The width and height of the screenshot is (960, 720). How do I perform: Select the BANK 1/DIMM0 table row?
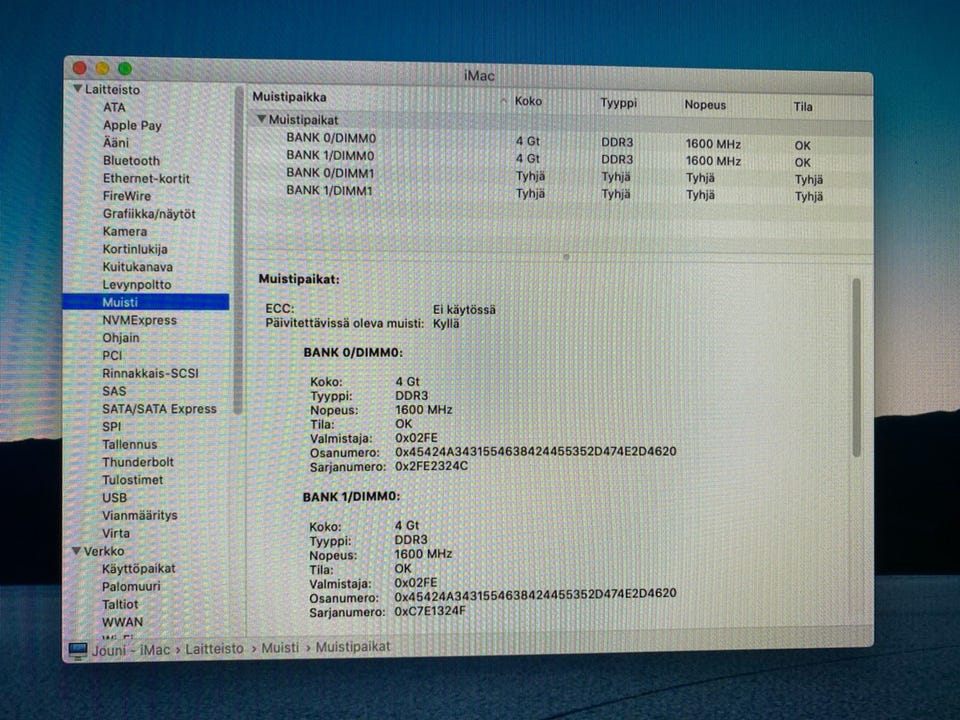point(560,159)
